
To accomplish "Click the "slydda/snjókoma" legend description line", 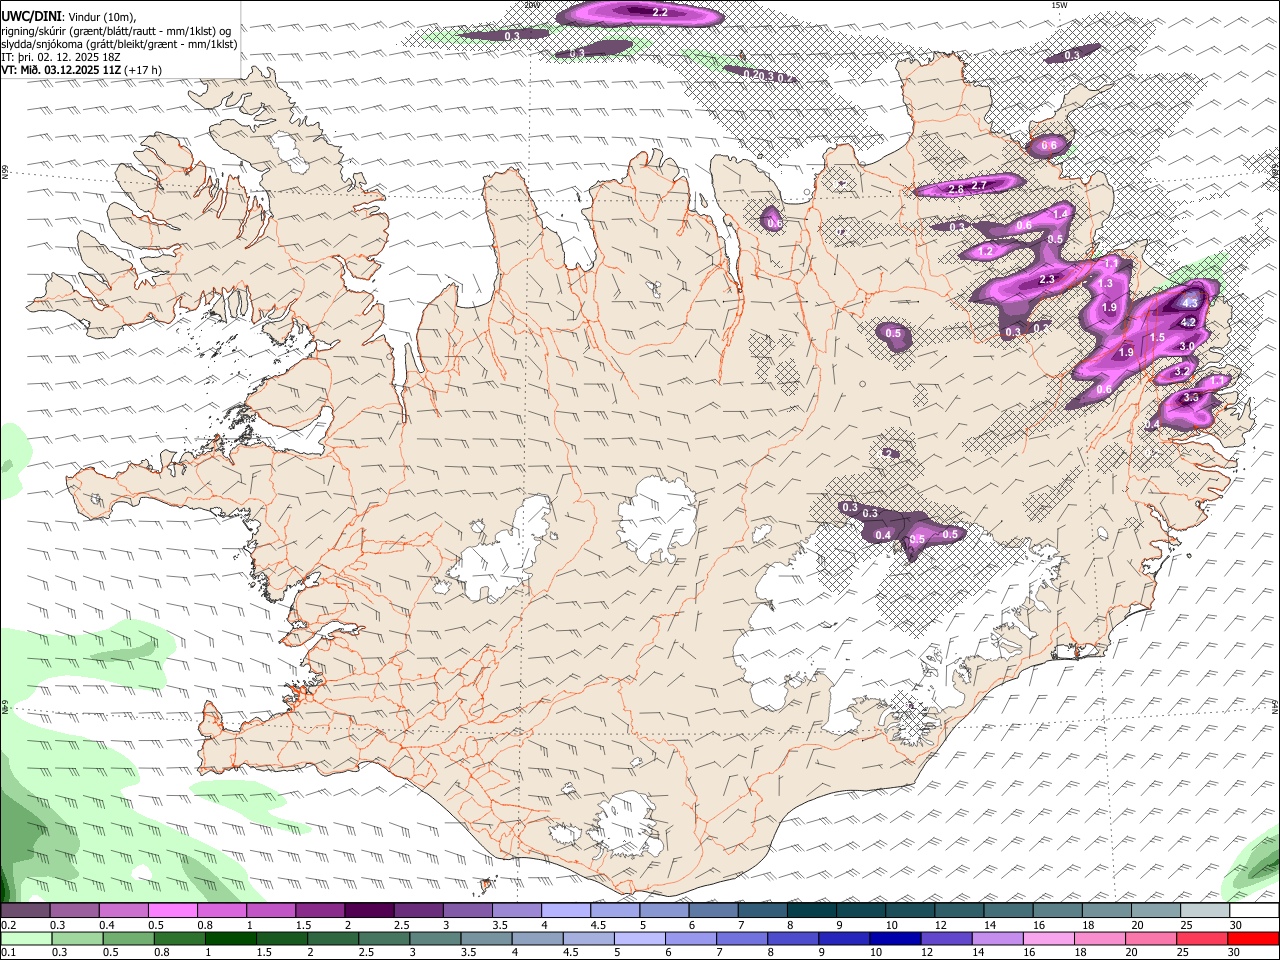I will point(119,44).
